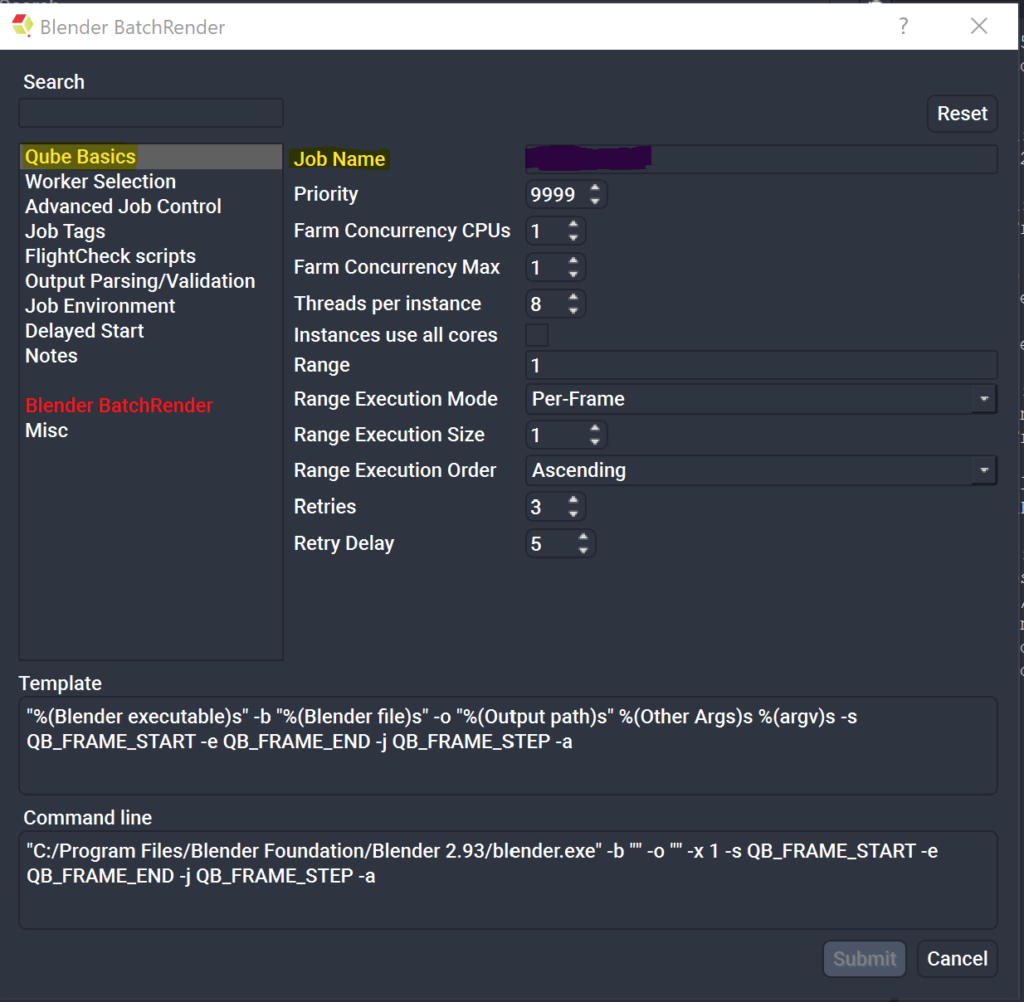Increase Priority using up arrow
Screen dimensions: 1024x1002
[595, 188]
